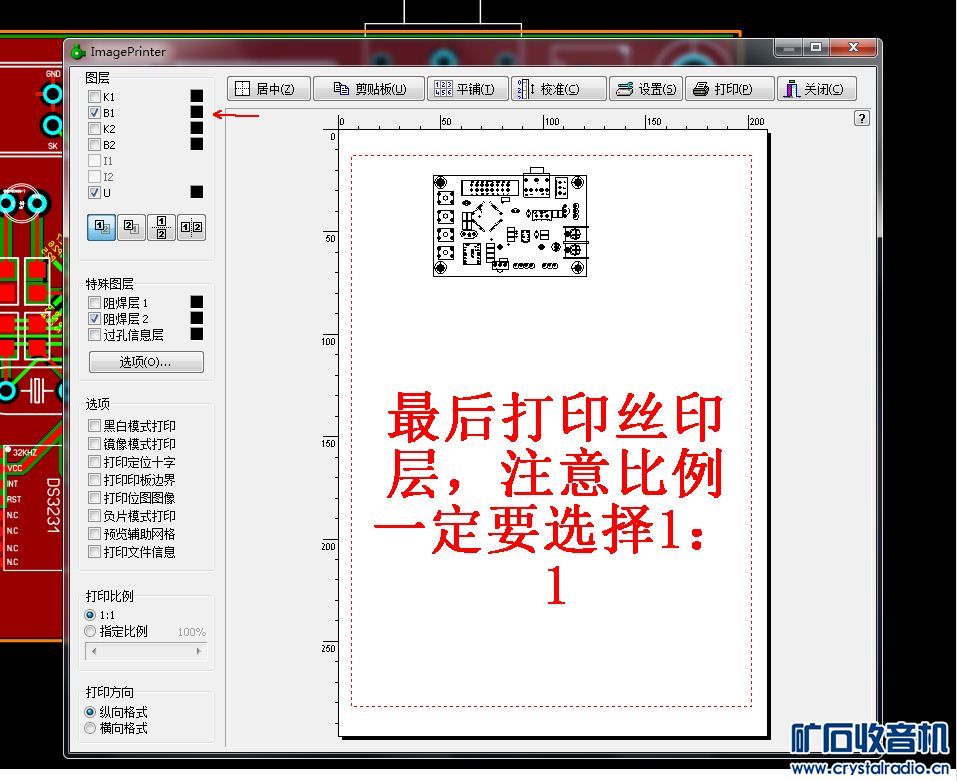This screenshot has height=781, width=957.
Task: Click scale slider left arrow
Action: 94,652
